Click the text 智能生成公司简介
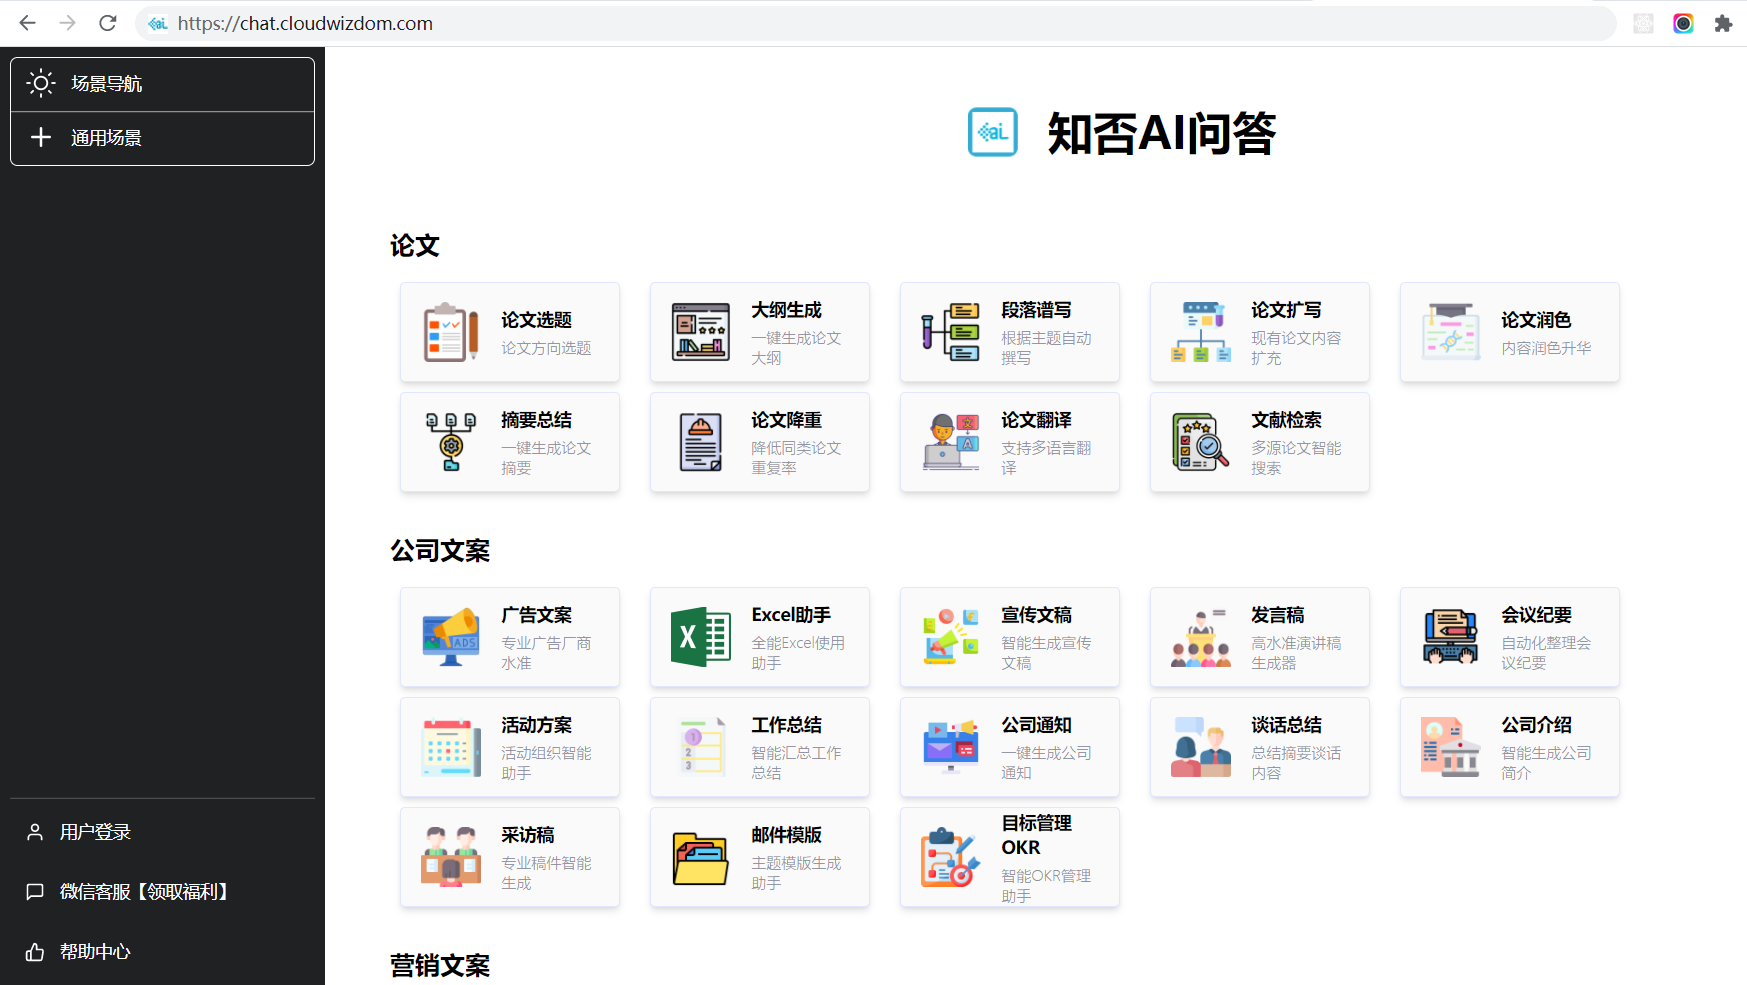 1546,763
